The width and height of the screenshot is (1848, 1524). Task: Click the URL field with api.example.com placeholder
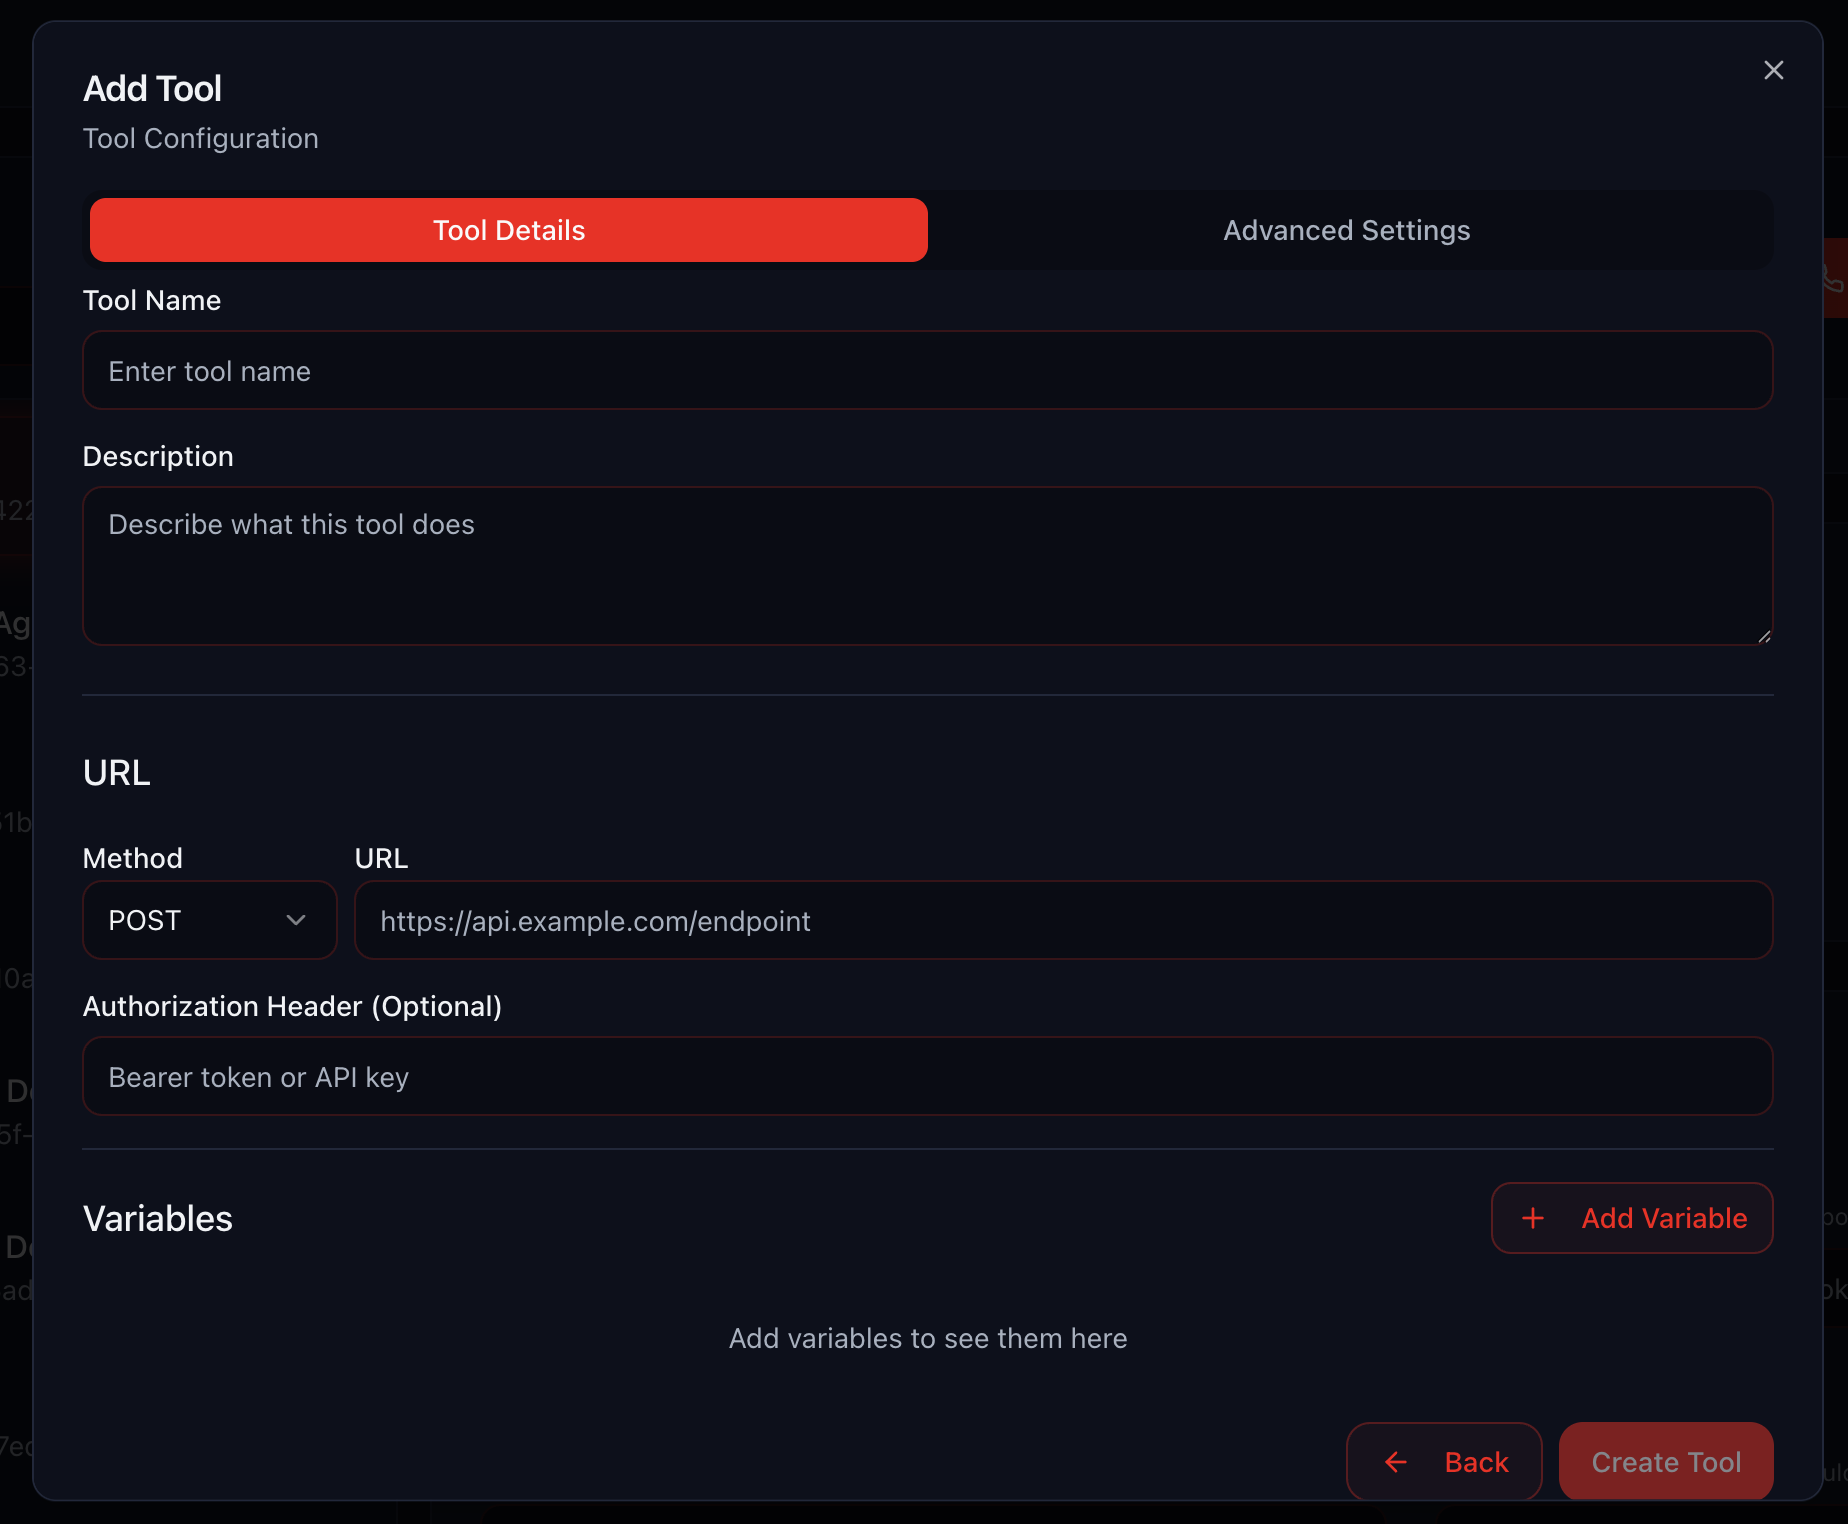(x=1063, y=920)
